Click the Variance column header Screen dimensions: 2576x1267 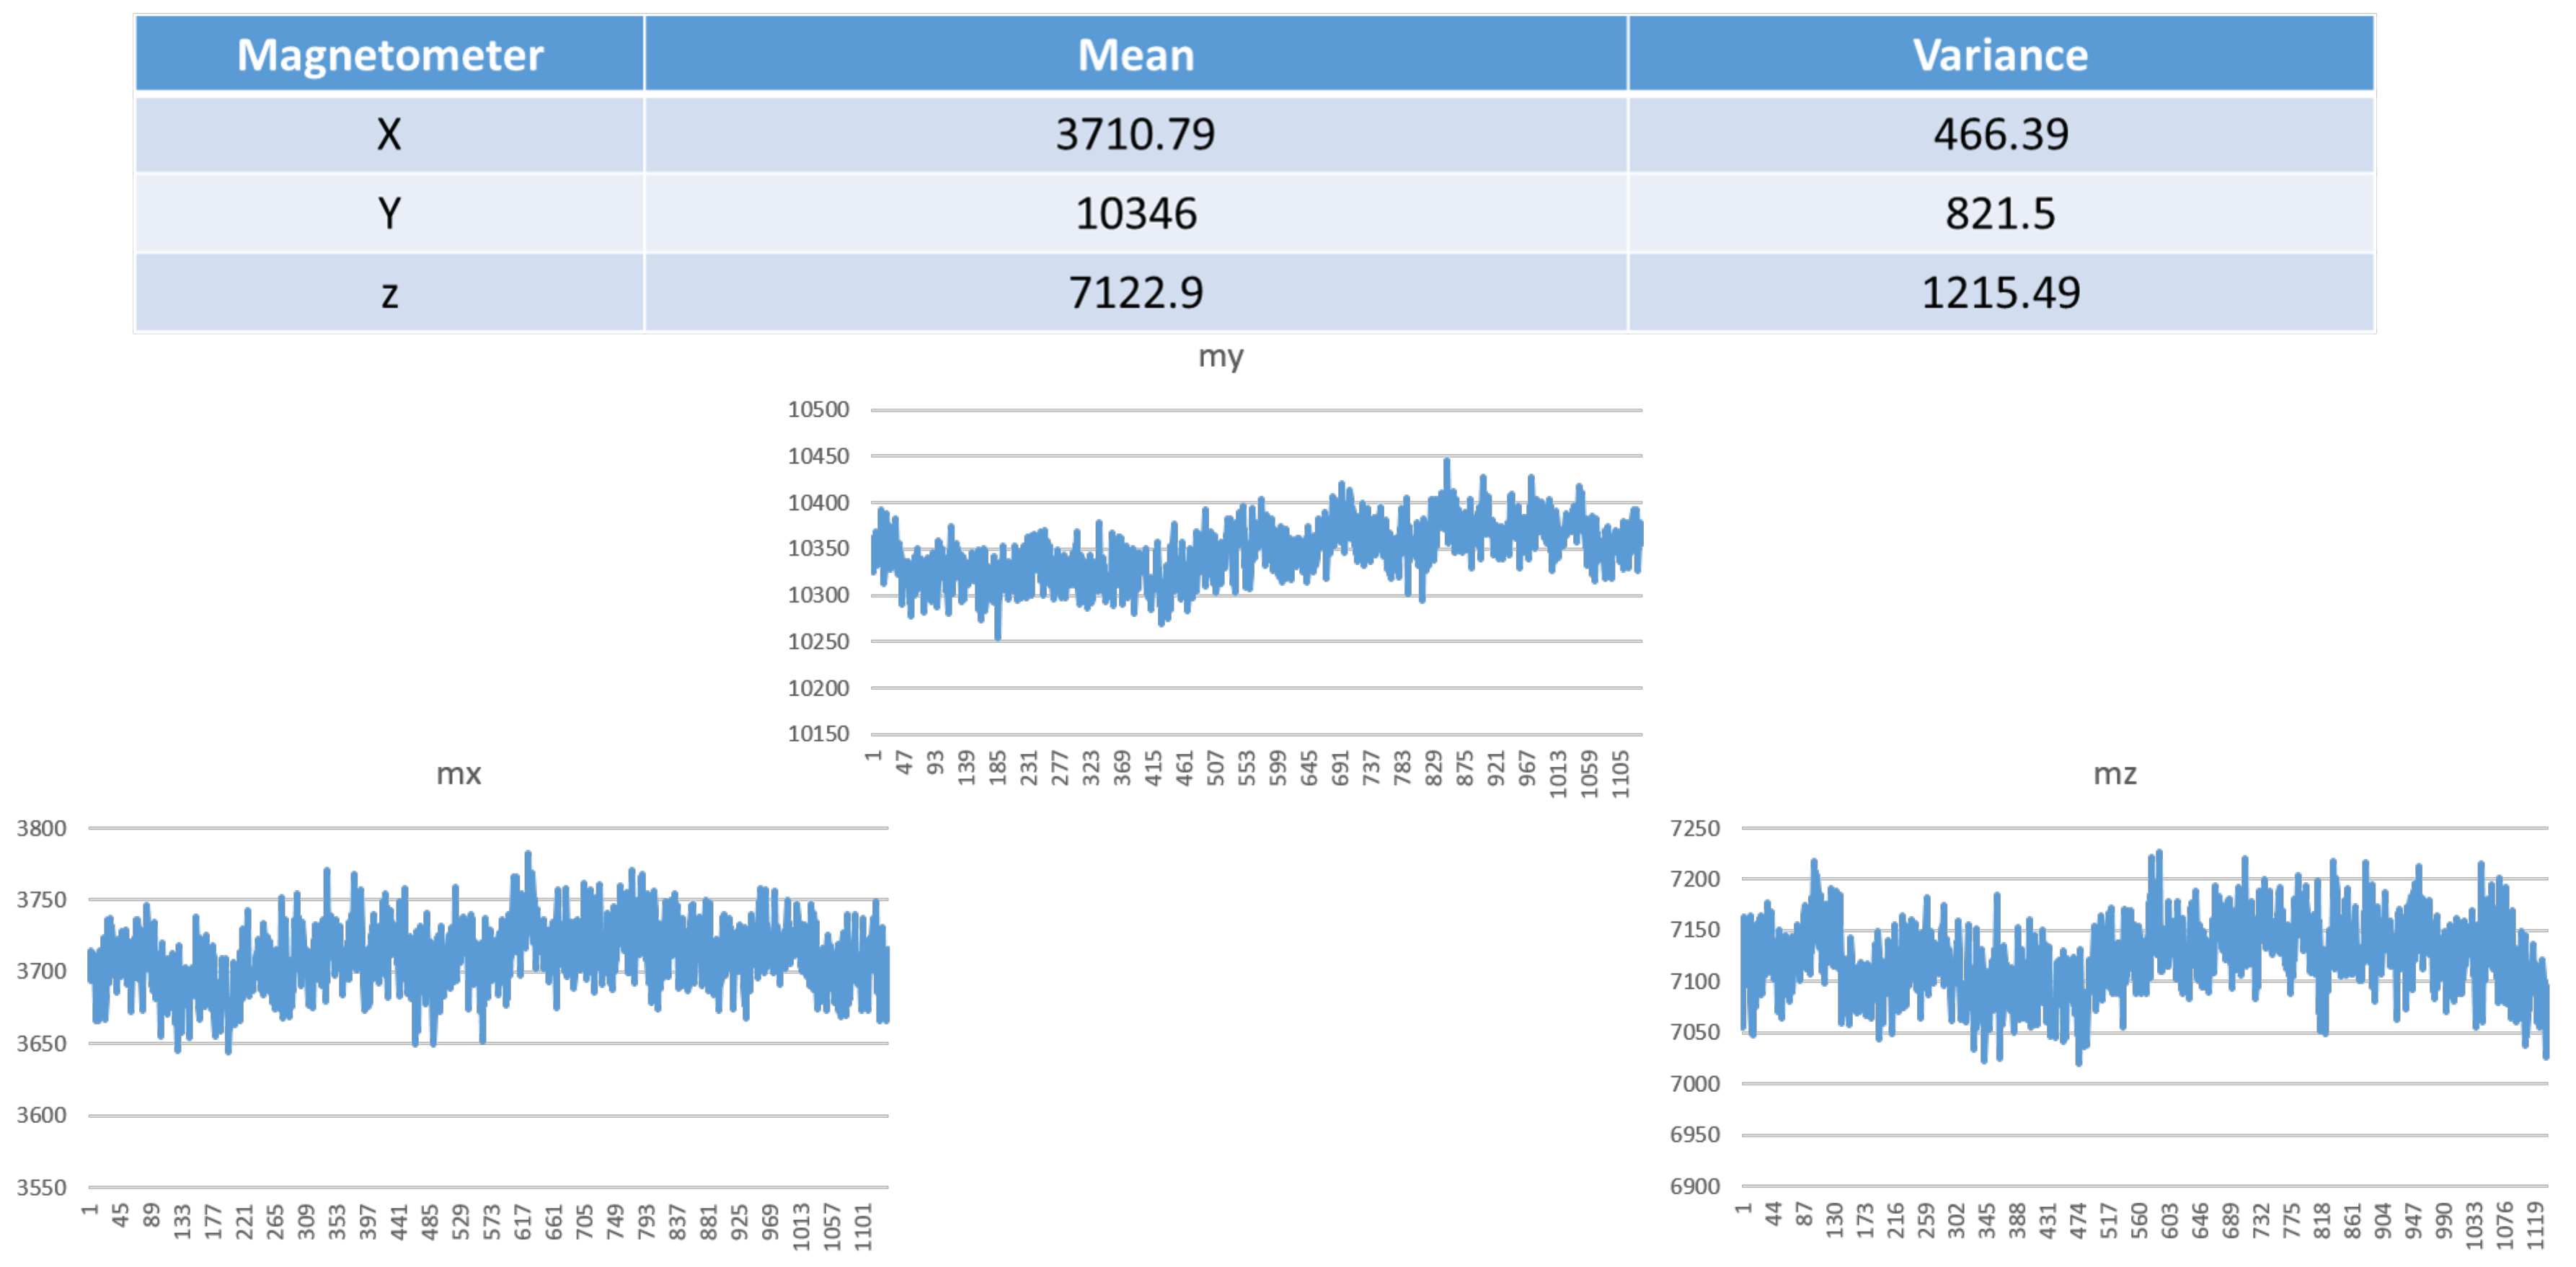[2000, 55]
